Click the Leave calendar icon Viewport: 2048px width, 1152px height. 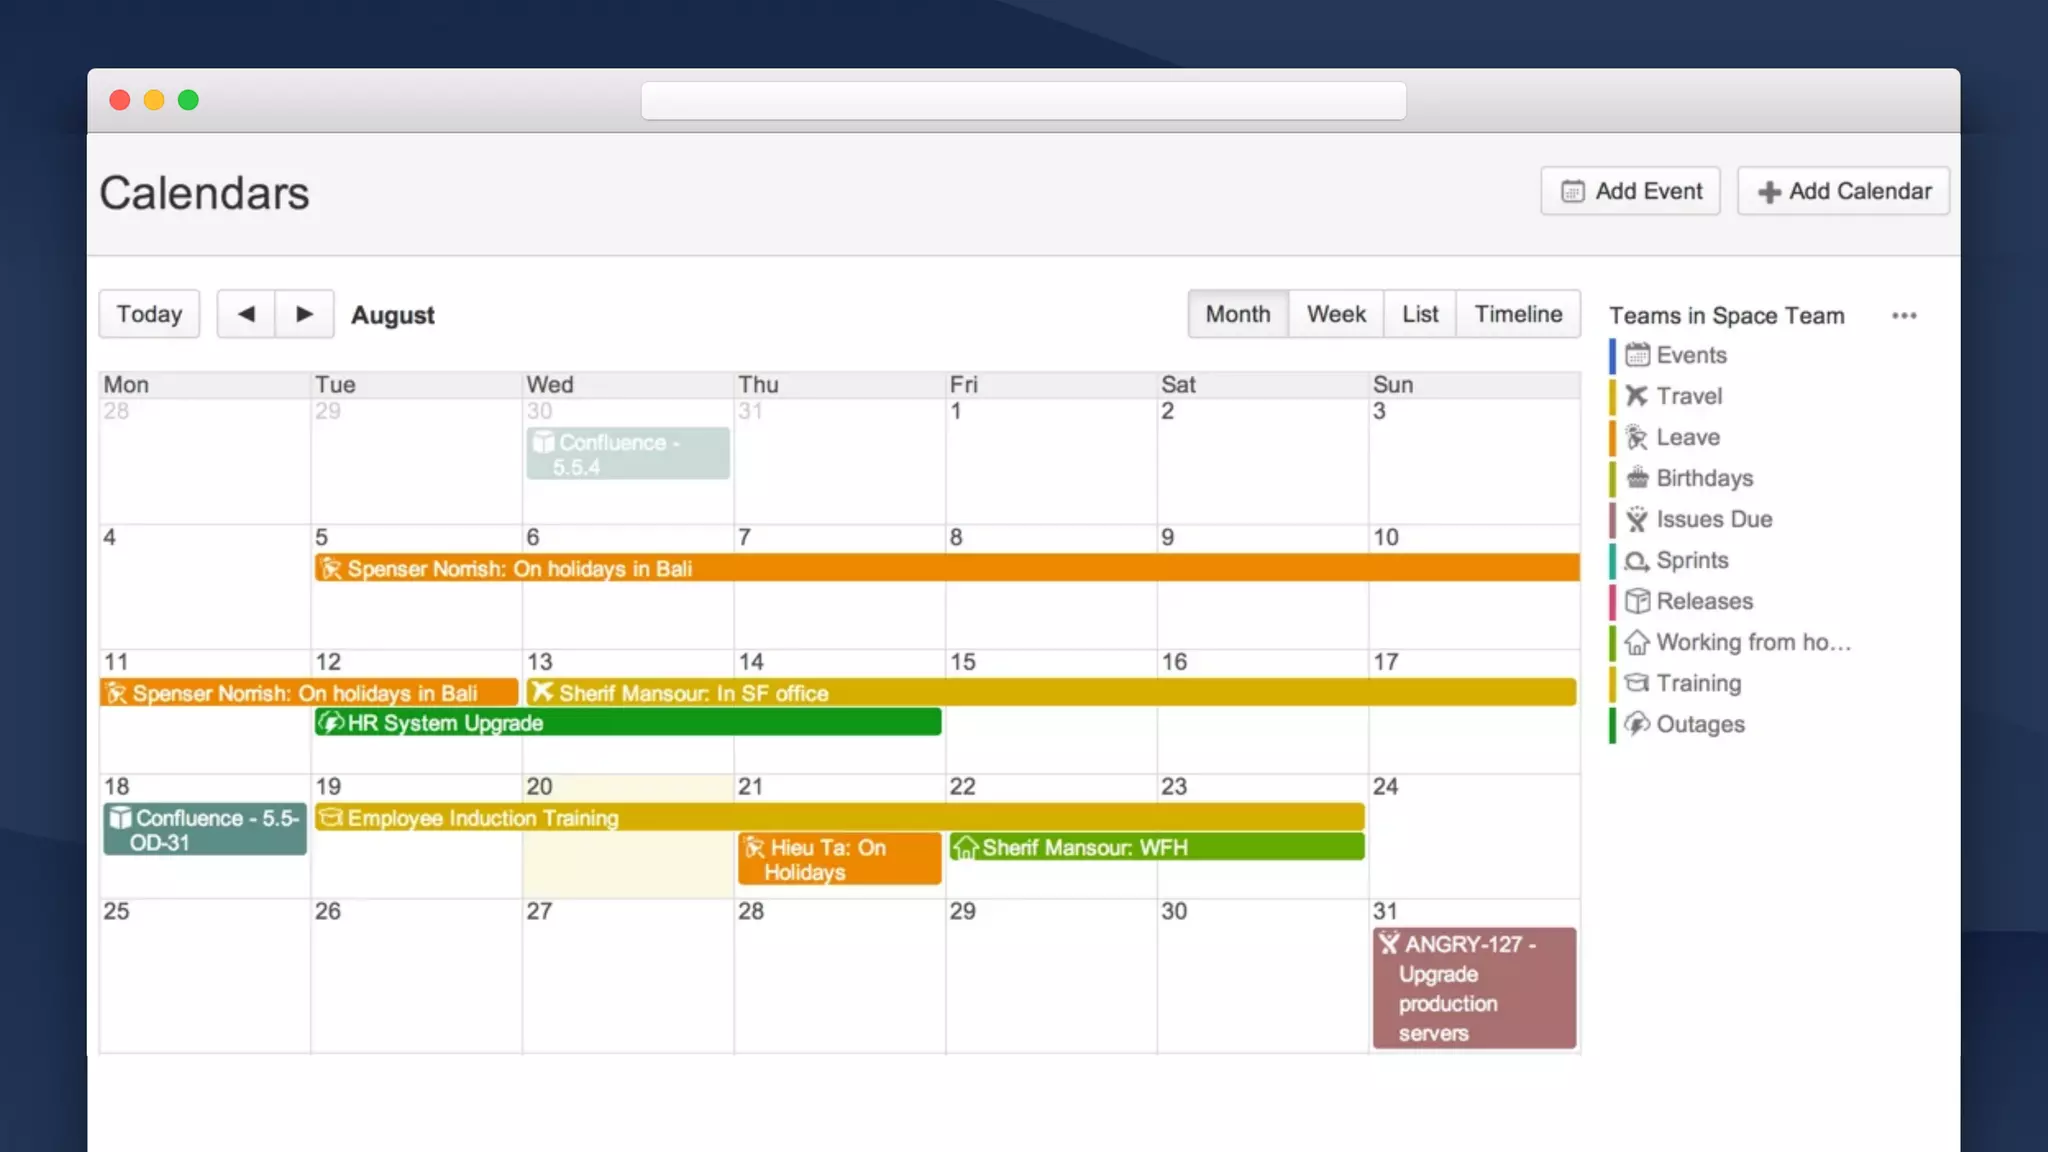tap(1637, 437)
